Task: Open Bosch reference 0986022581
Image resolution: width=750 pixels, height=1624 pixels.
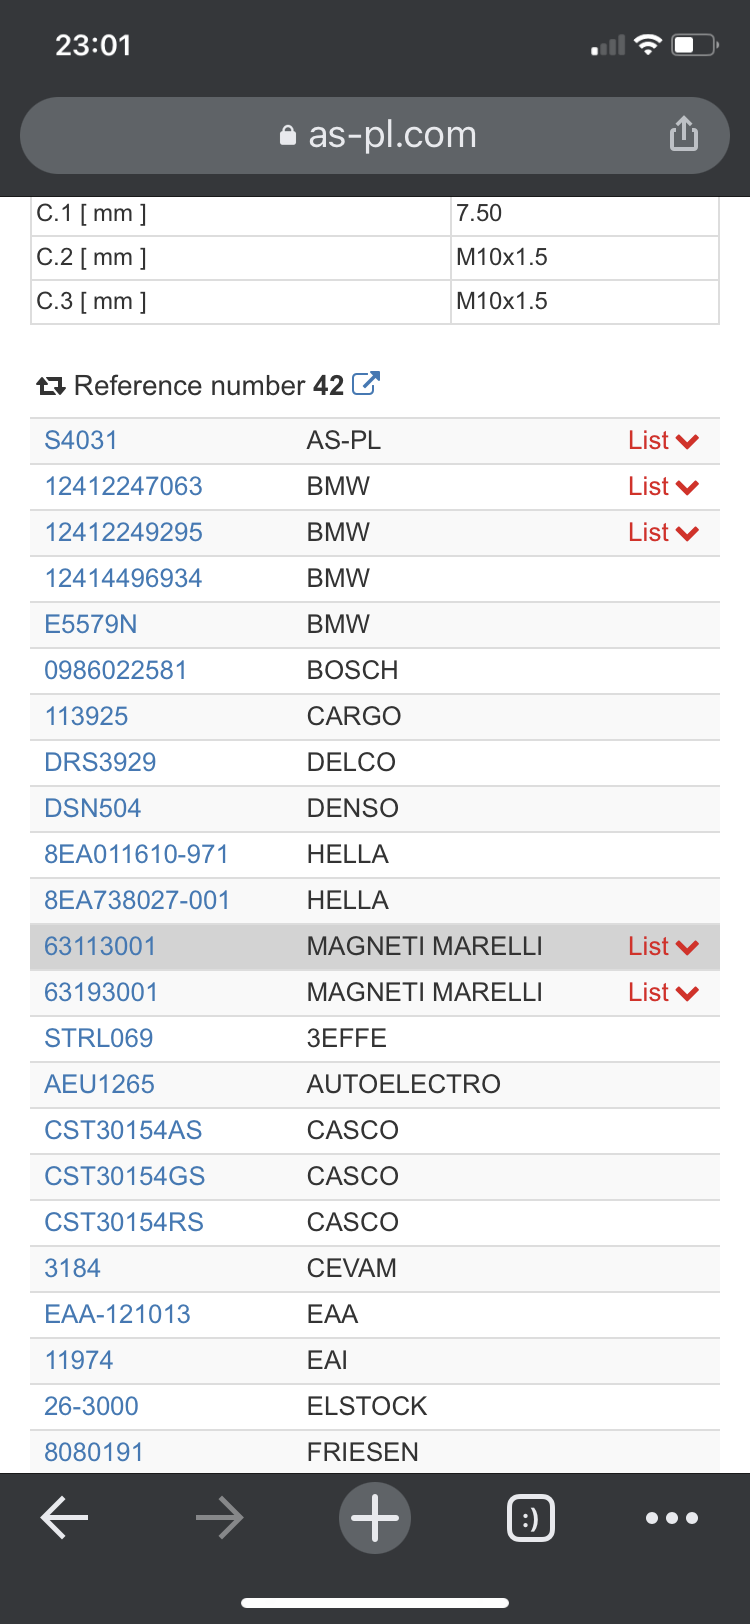Action: click(x=116, y=670)
